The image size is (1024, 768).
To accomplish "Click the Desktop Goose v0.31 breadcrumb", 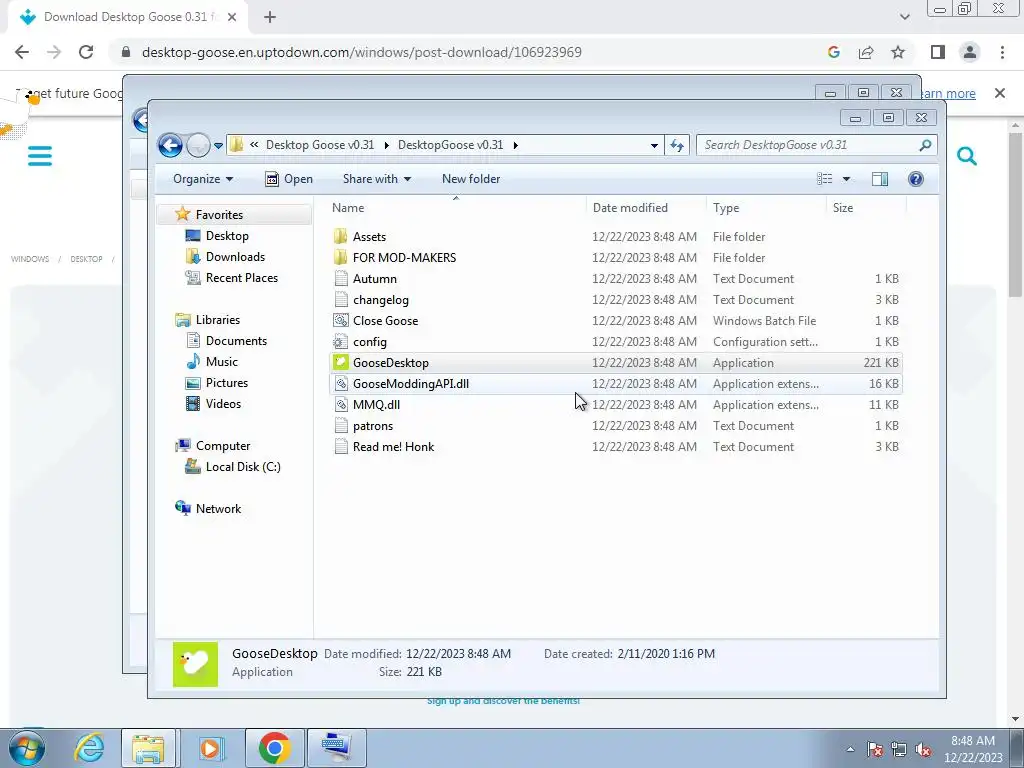I will 320,145.
